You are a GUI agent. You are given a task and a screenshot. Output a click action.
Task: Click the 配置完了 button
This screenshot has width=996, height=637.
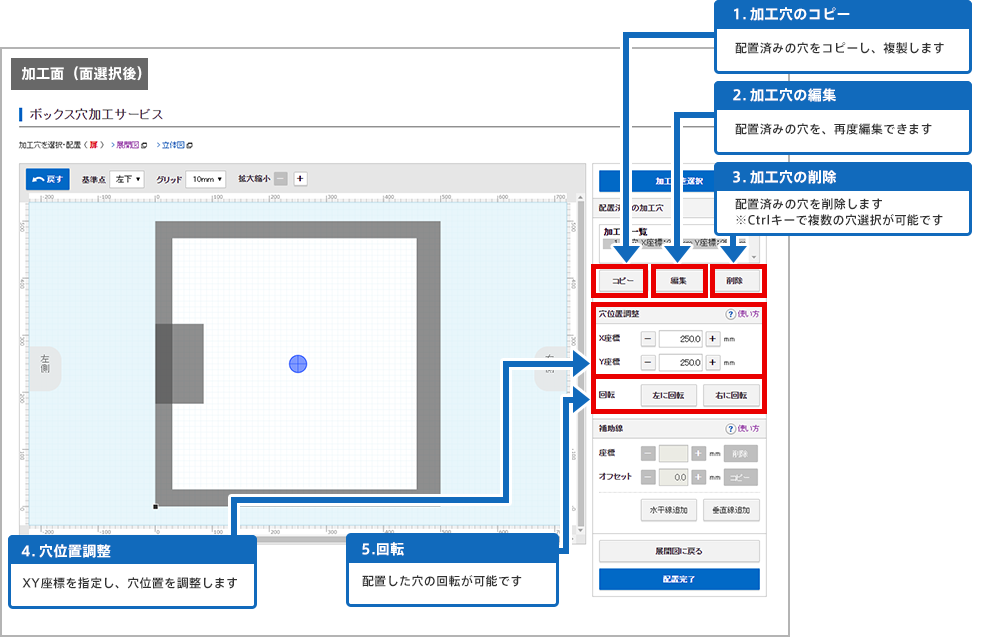679,579
